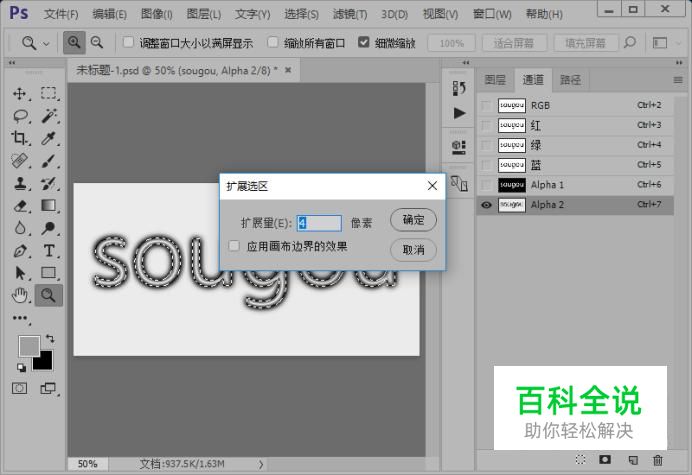
Task: Open the extra tools ellipsis menu
Action: (x=20, y=318)
